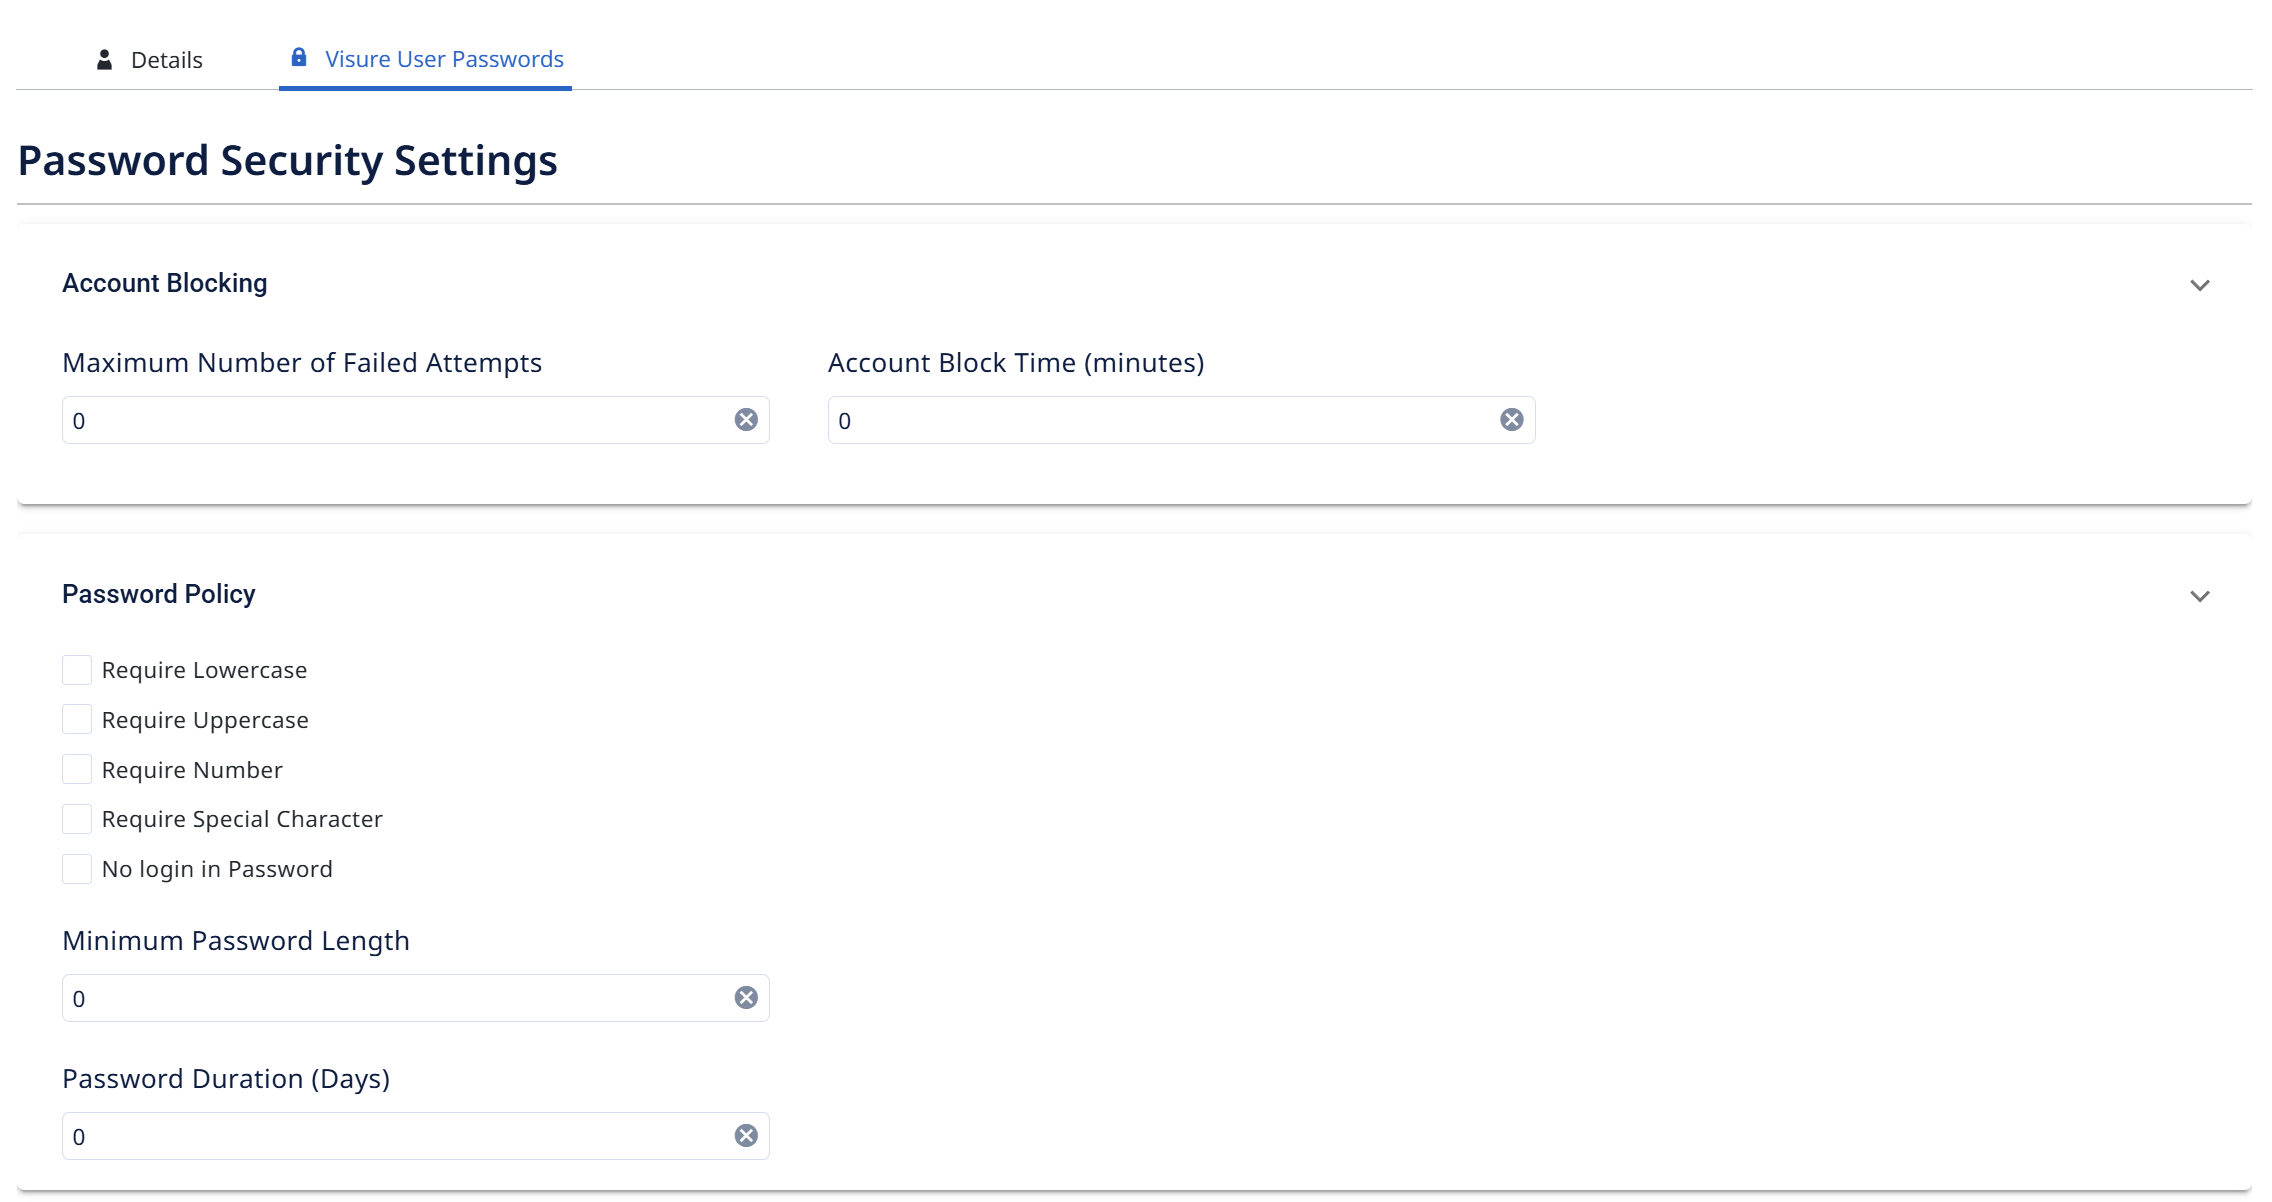Clear the Password Duration value

point(746,1136)
